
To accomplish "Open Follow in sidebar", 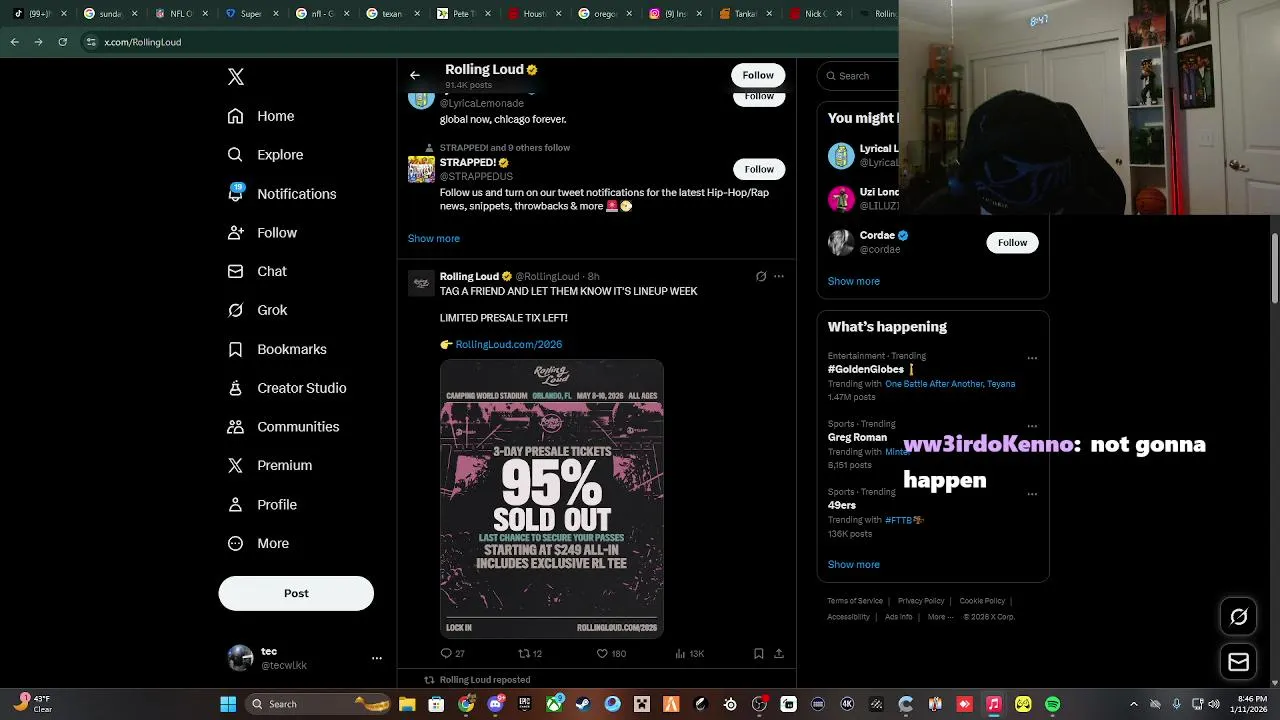I will pyautogui.click(x=262, y=233).
